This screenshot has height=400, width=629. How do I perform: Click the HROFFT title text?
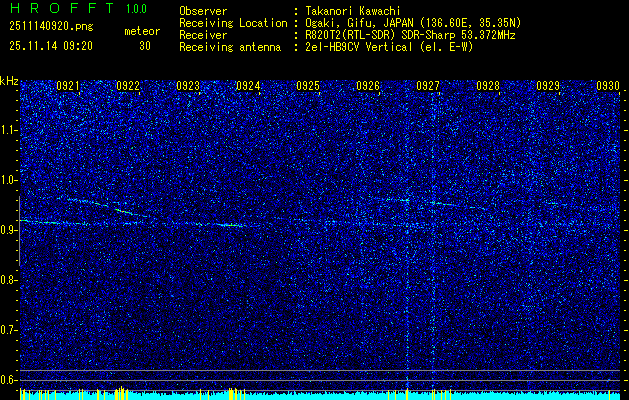[61, 8]
